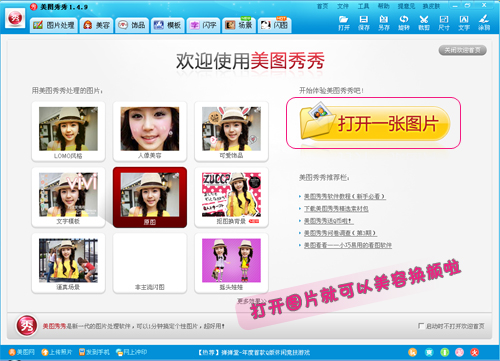Open the 美图看看 image viewer link

(x=348, y=245)
